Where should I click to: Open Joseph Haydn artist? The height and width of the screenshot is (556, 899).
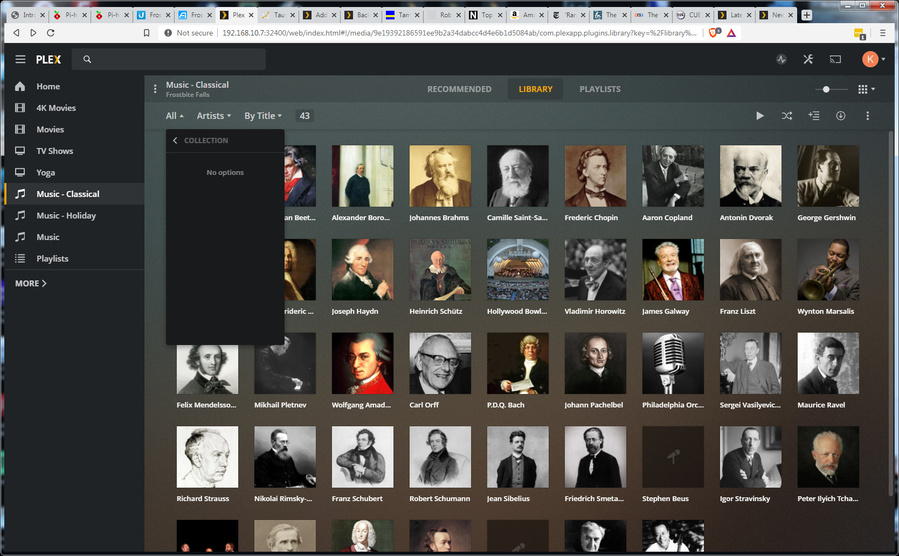click(x=362, y=269)
